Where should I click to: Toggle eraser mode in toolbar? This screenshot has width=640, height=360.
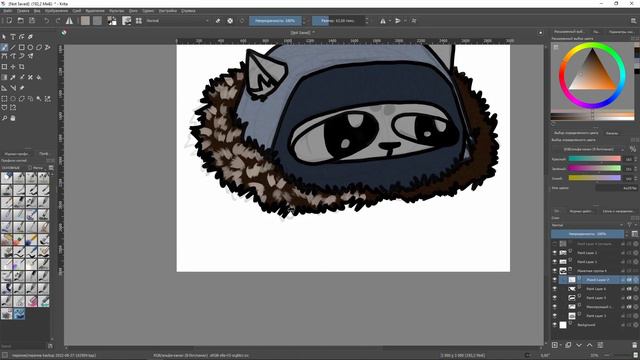(x=218, y=20)
